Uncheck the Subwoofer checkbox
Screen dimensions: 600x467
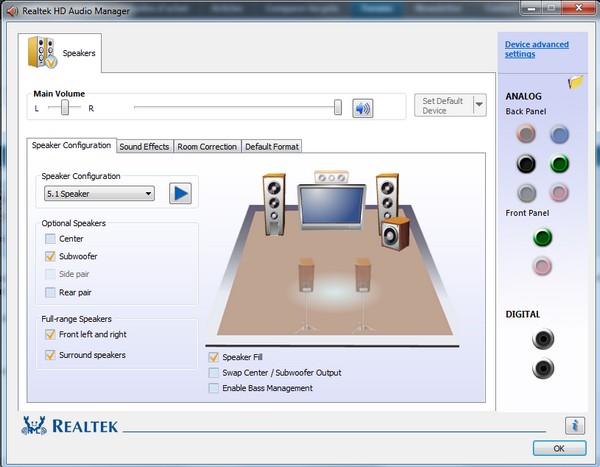(51, 257)
